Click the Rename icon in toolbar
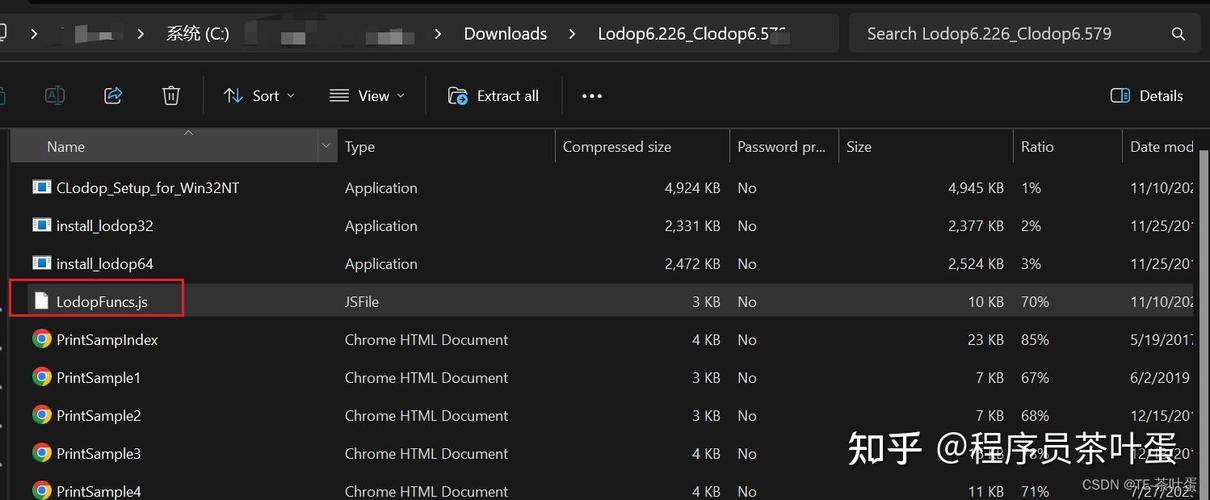 click(55, 96)
